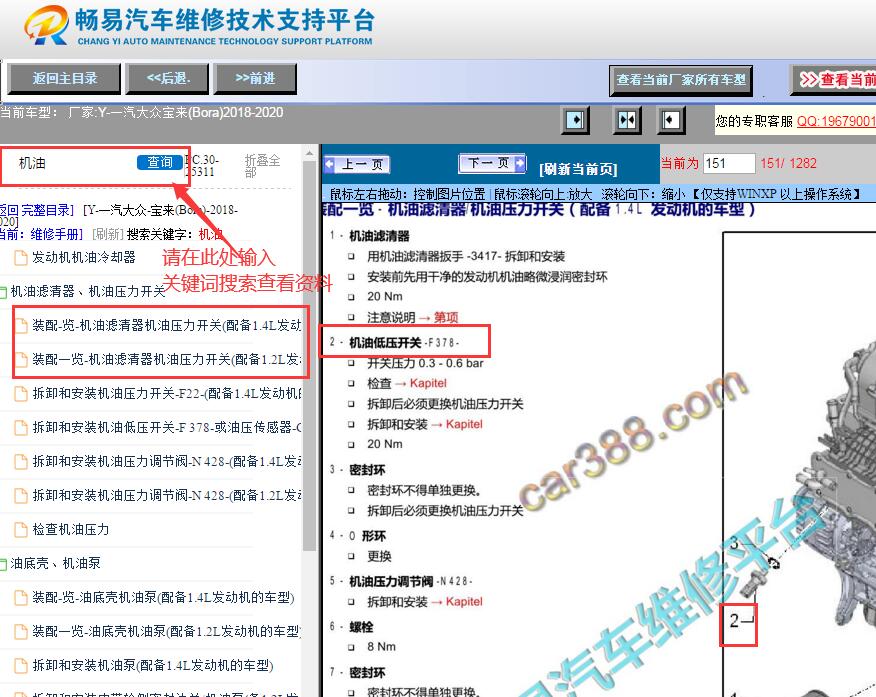876x697 pixels.
Task: Open 检查机油压力 item
Action: [x=70, y=529]
